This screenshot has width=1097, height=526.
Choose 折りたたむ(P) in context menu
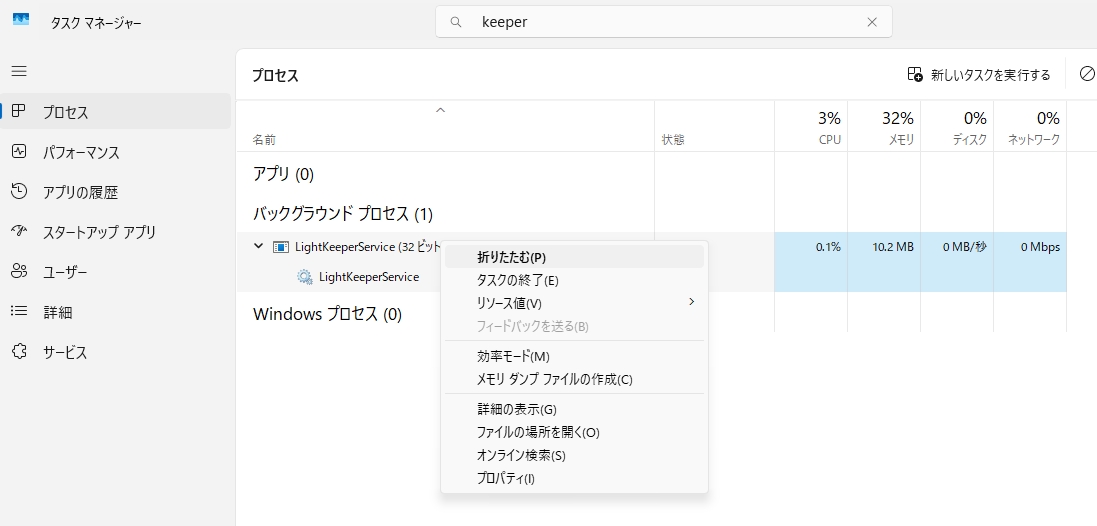(x=574, y=257)
